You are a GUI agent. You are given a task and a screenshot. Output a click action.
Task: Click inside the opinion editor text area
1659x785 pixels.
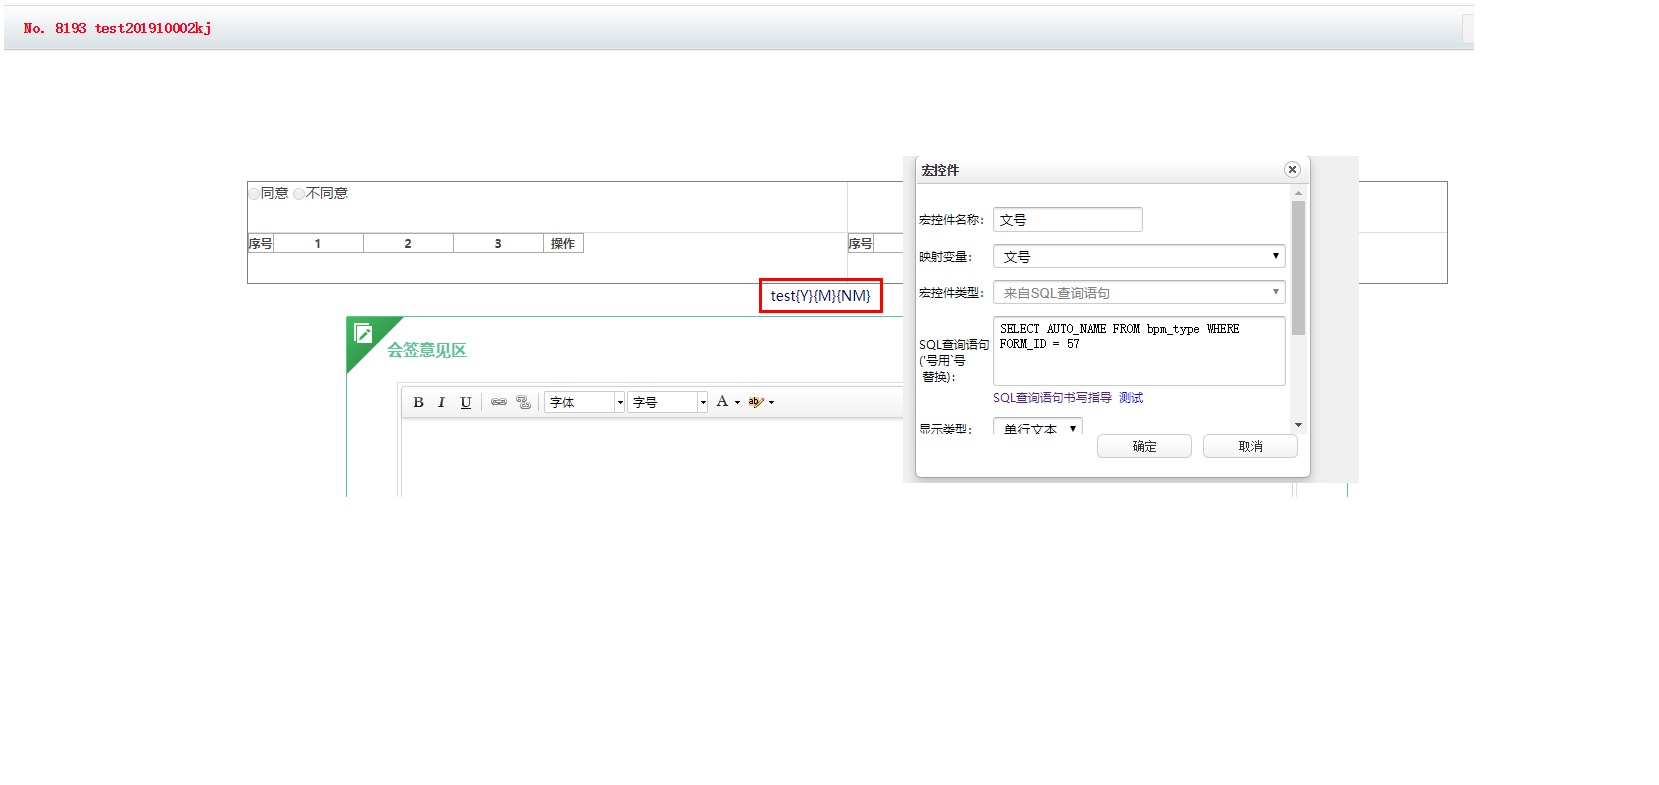coord(652,458)
